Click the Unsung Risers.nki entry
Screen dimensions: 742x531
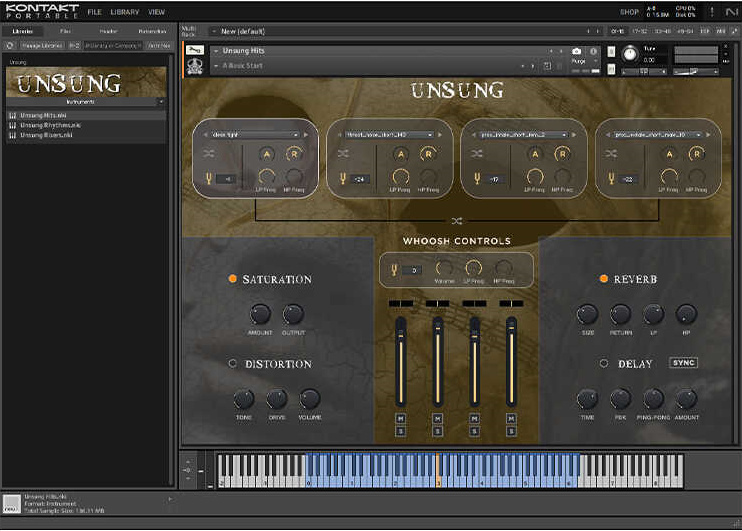[86, 135]
